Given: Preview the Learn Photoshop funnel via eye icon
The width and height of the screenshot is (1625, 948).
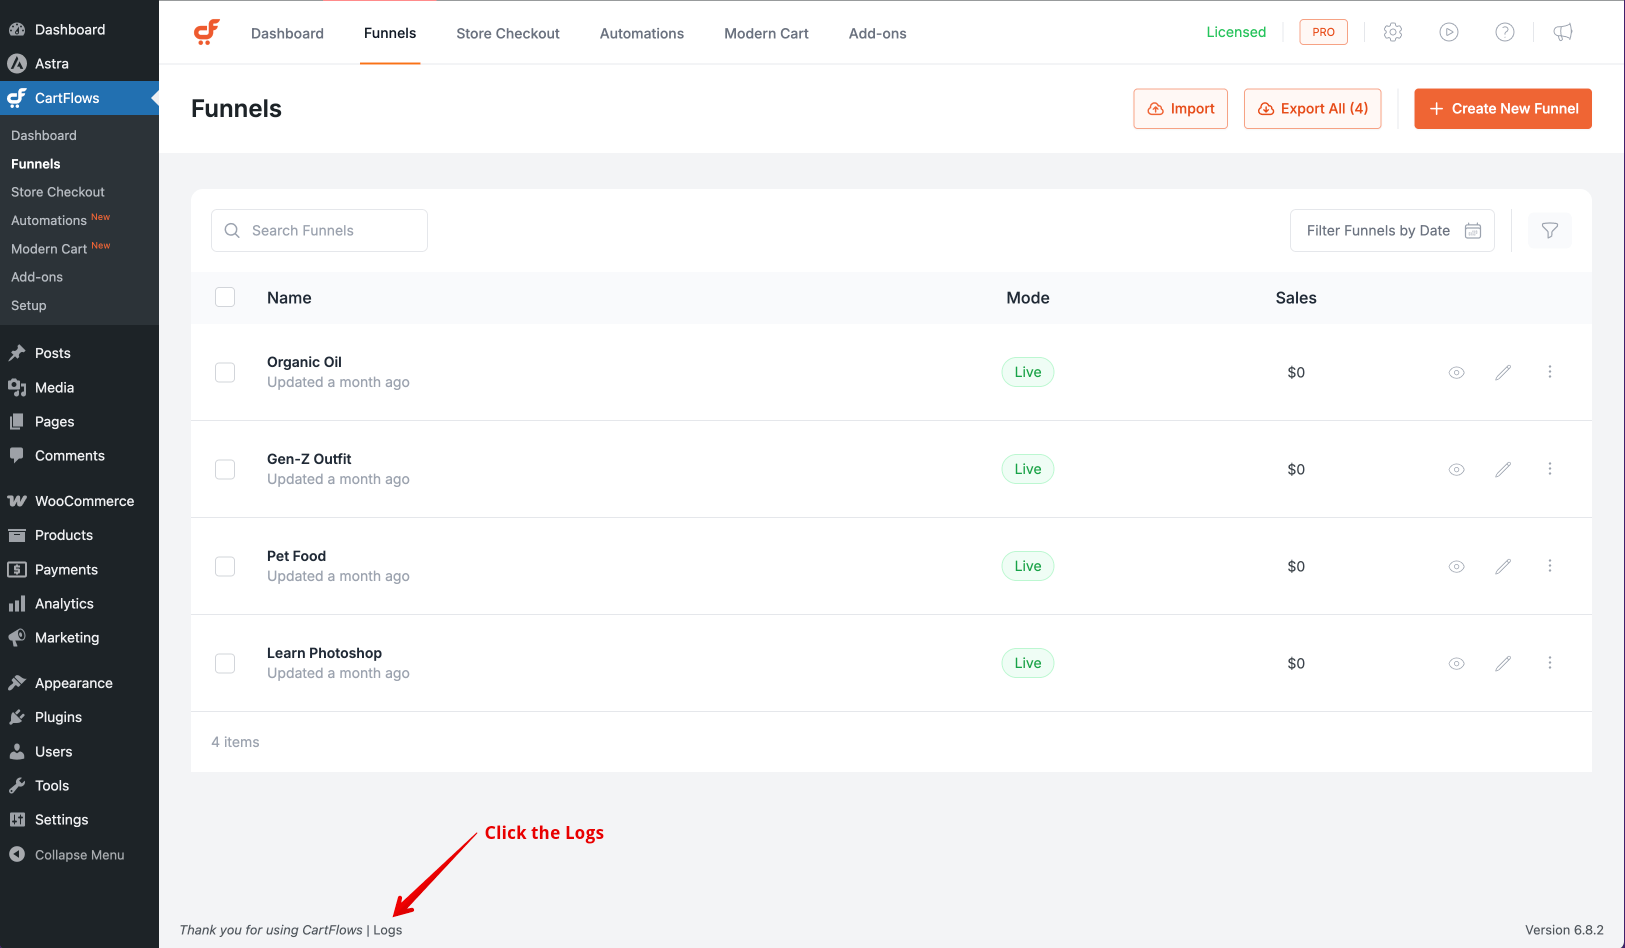Looking at the screenshot, I should click(1457, 663).
